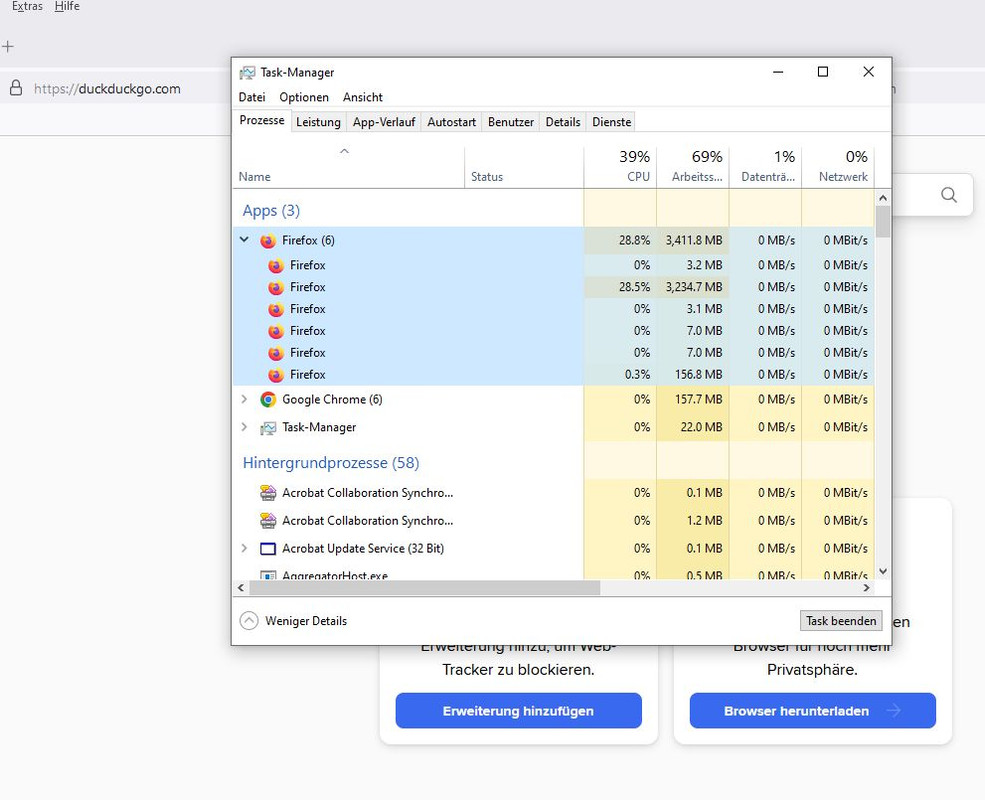Select the Prozesse tab
985x800 pixels.
pyautogui.click(x=261, y=121)
